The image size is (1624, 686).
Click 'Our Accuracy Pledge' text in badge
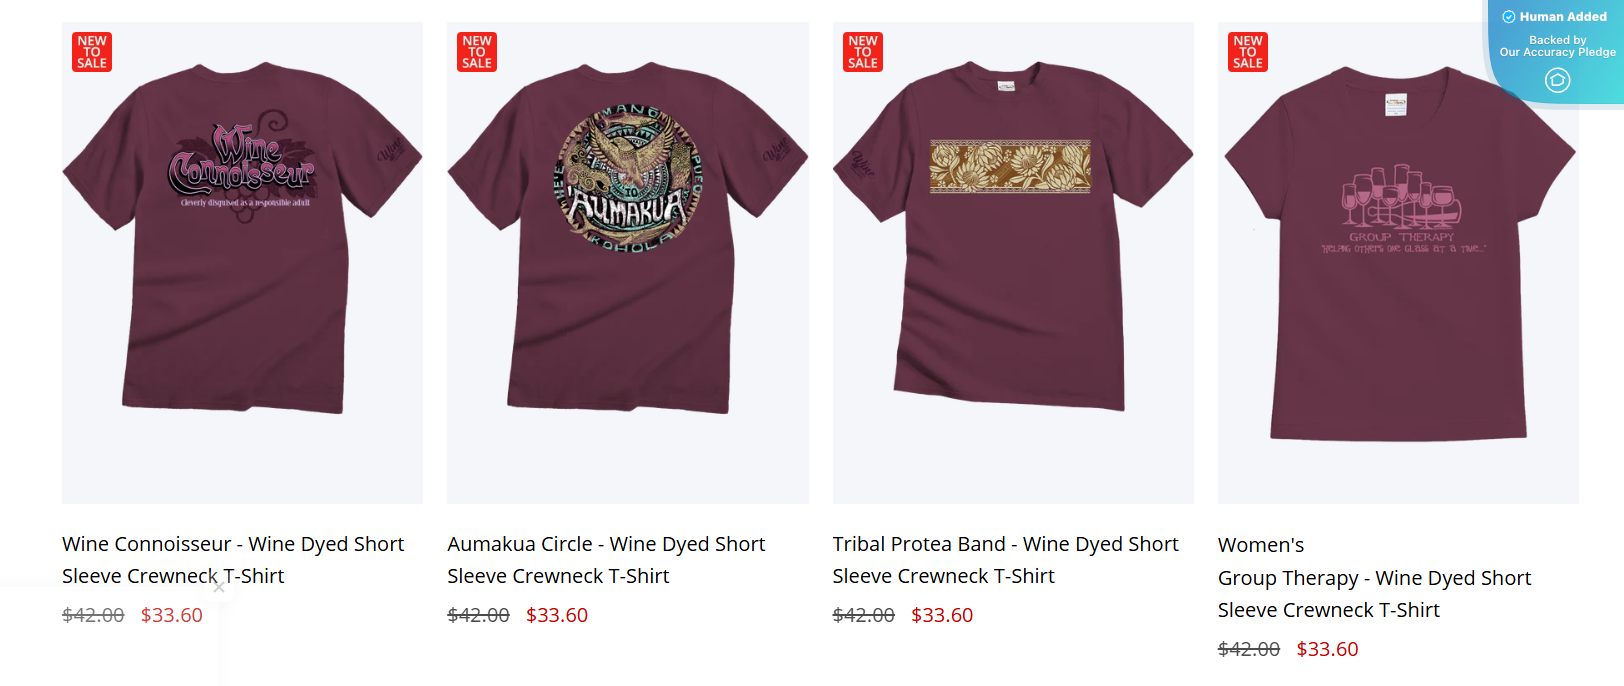pyautogui.click(x=1557, y=52)
